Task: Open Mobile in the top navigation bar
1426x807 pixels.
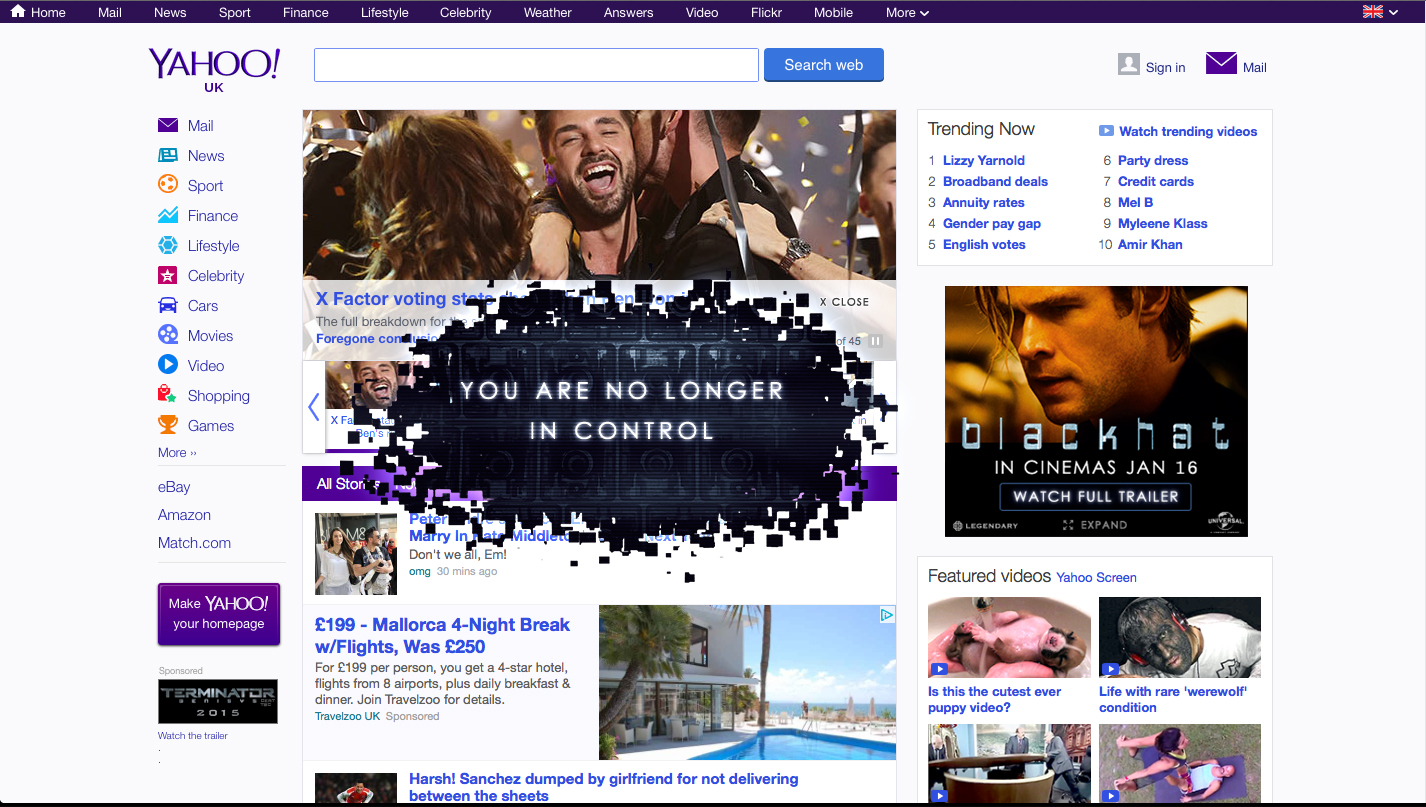Action: tap(833, 12)
